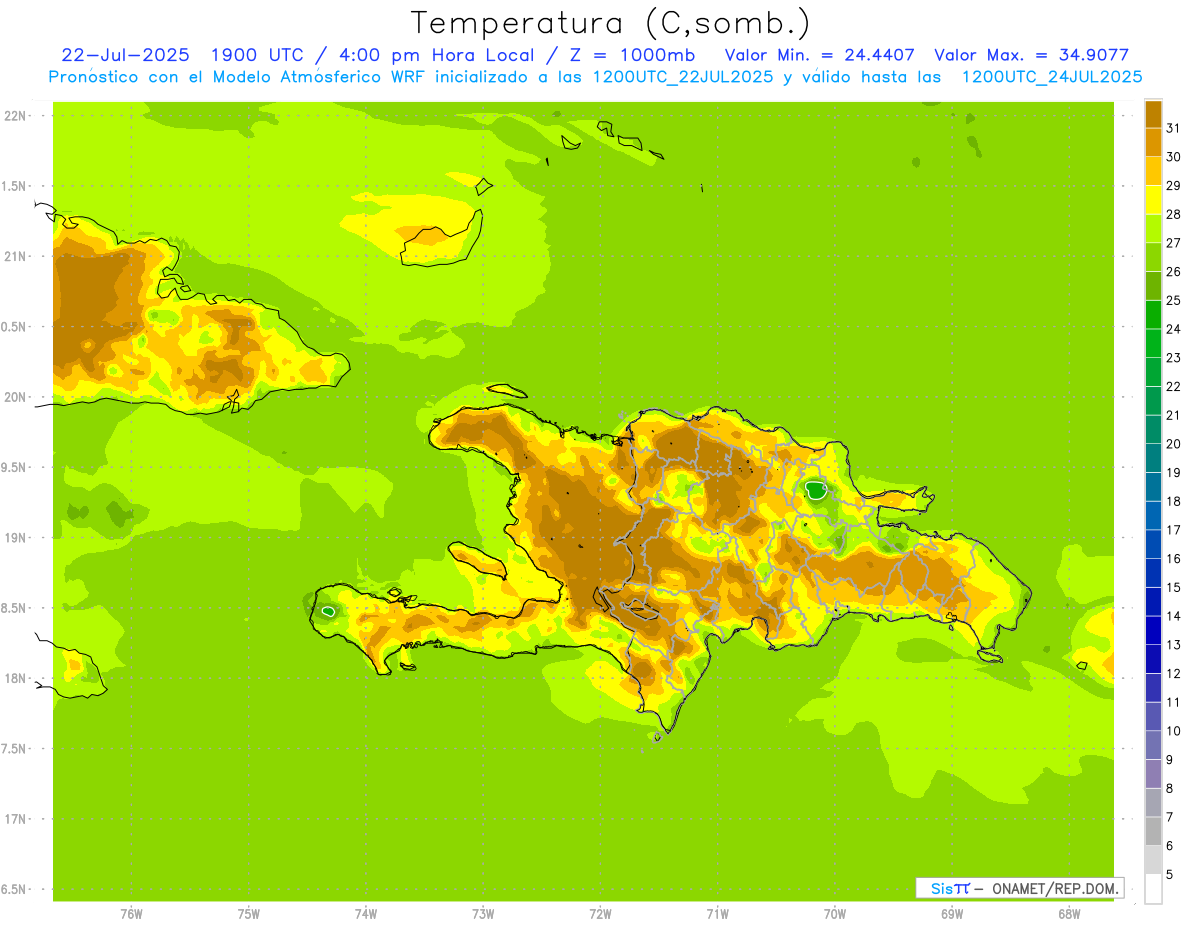Click the "75W" longitude axis label
The width and height of the screenshot is (1200, 927).
tap(249, 914)
